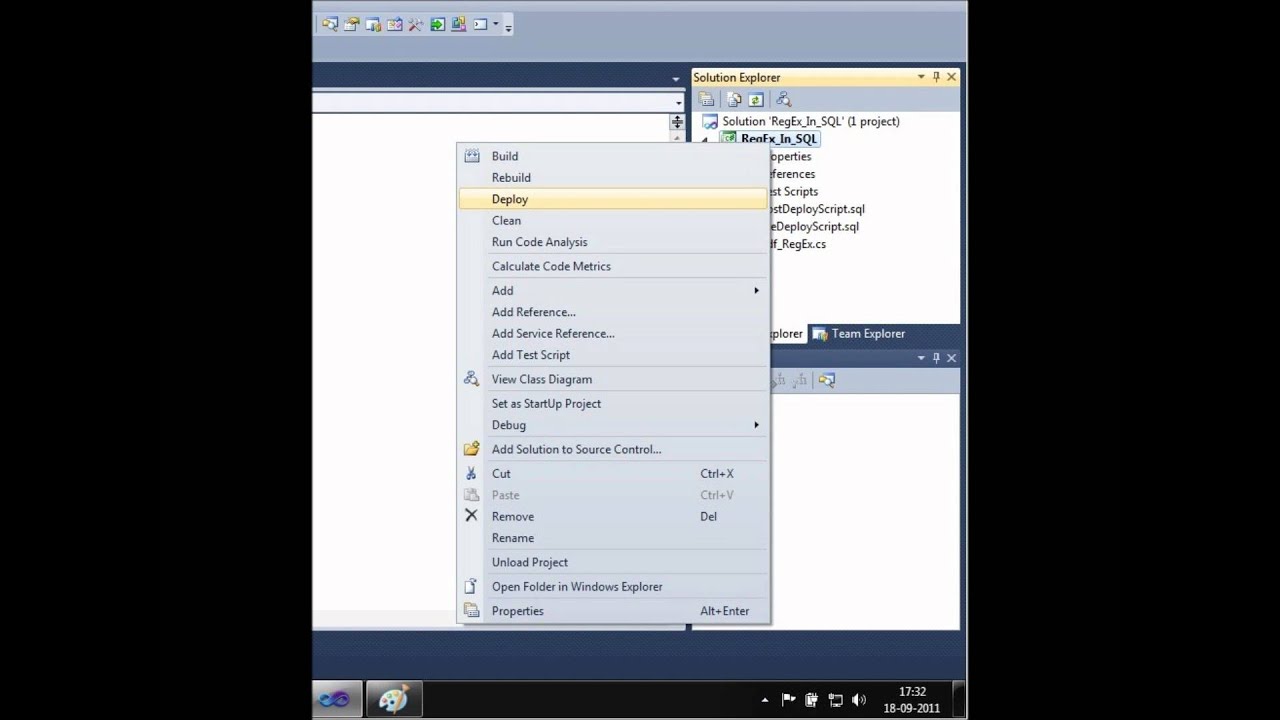Screen dimensions: 1280x720
Task: Choose Set as StartUp Project
Action: click(612, 404)
